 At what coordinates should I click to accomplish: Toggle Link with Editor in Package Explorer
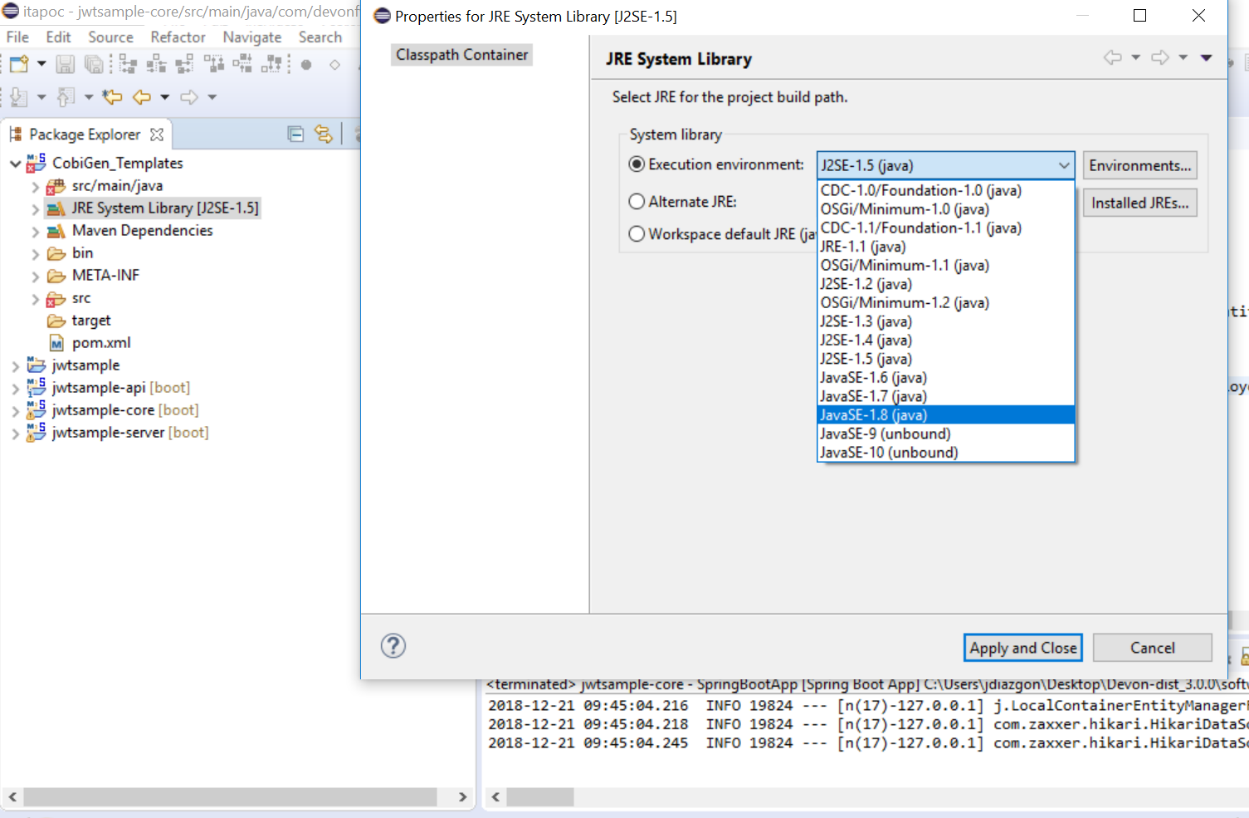pos(323,134)
